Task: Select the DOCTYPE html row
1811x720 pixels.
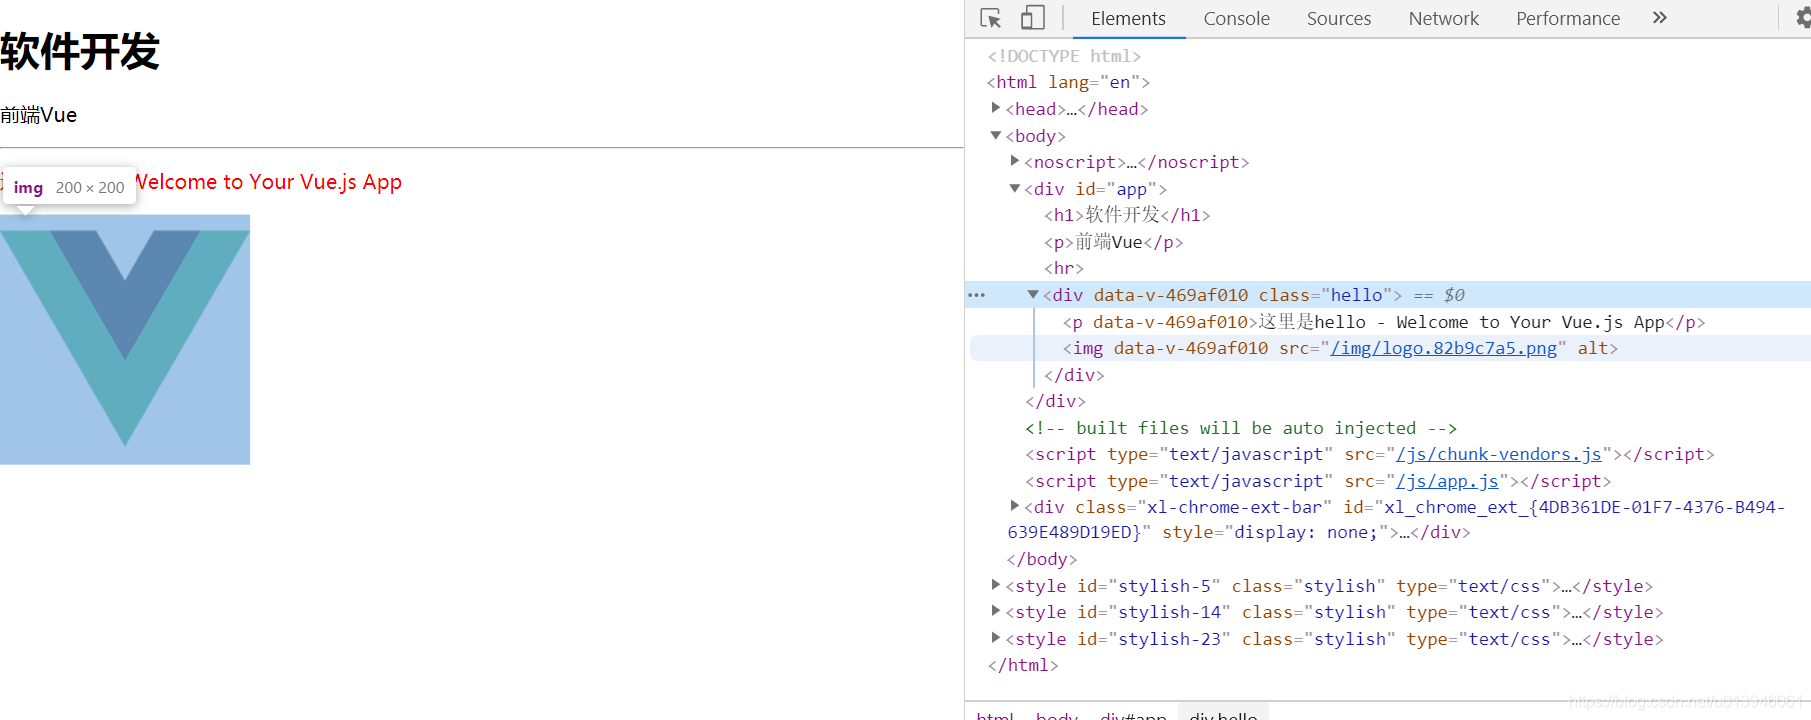Action: 1064,56
